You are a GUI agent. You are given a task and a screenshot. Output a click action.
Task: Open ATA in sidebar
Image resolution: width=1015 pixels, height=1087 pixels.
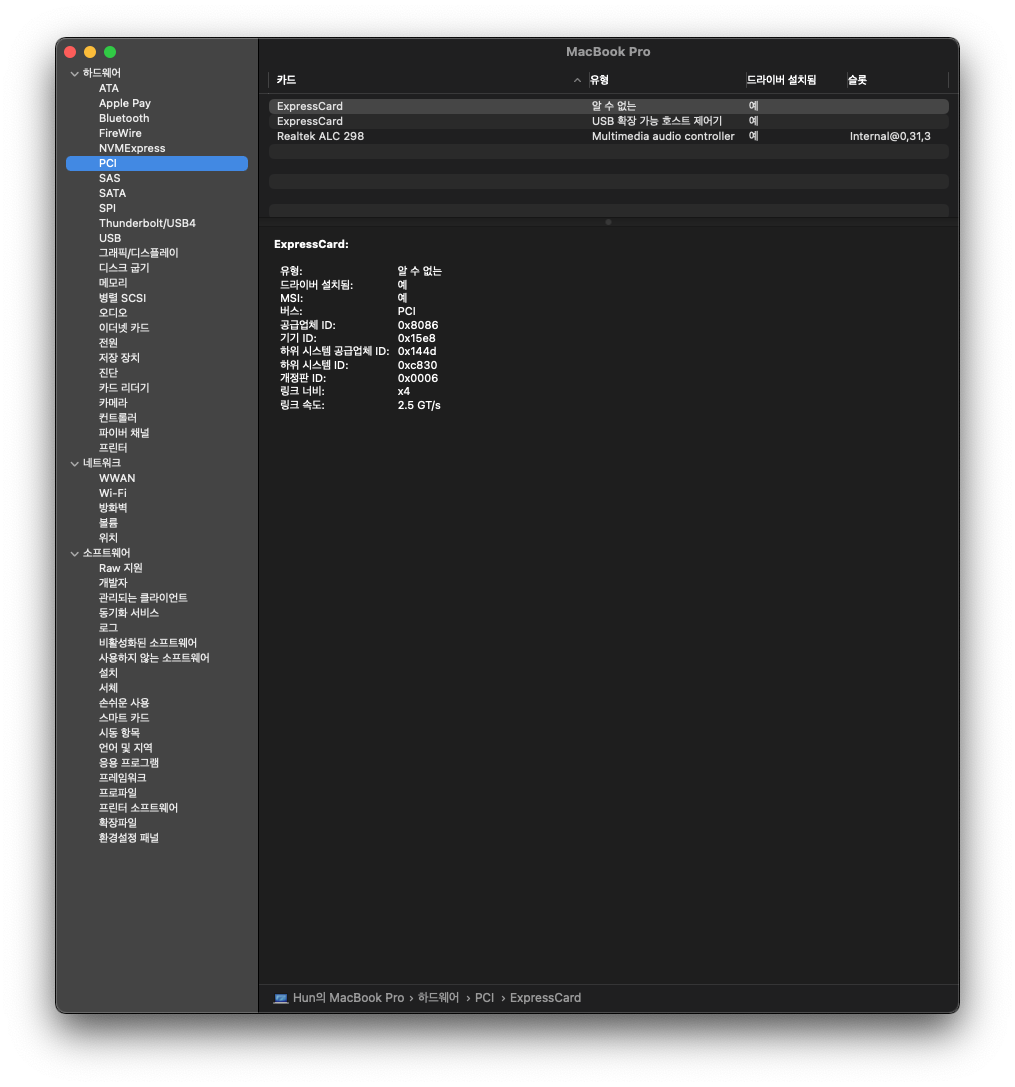[x=109, y=89]
